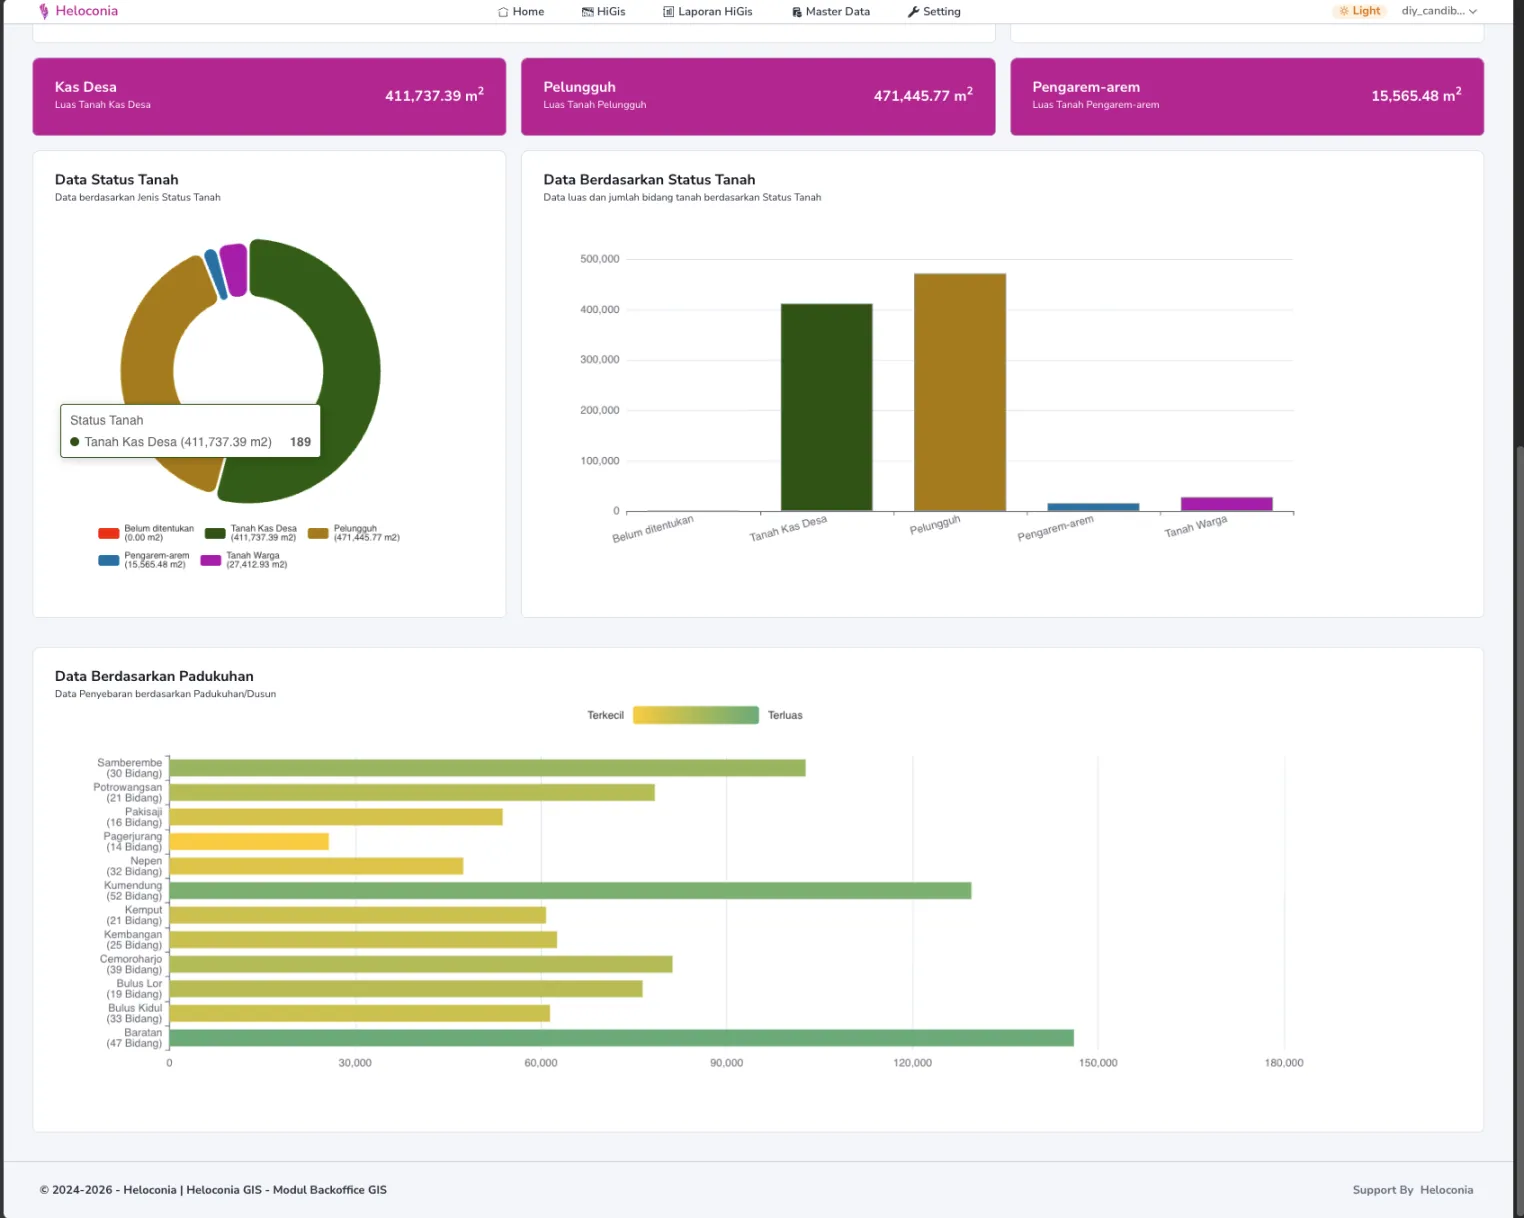Screen dimensions: 1524x1218
Task: Click the Pelungguh legend color swatch
Action: [x=318, y=533]
